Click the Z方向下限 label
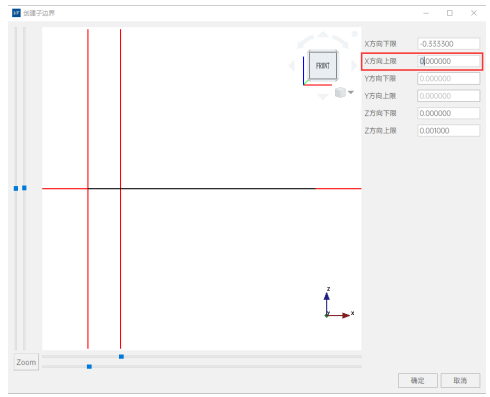Image resolution: width=490 pixels, height=397 pixels. (380, 113)
